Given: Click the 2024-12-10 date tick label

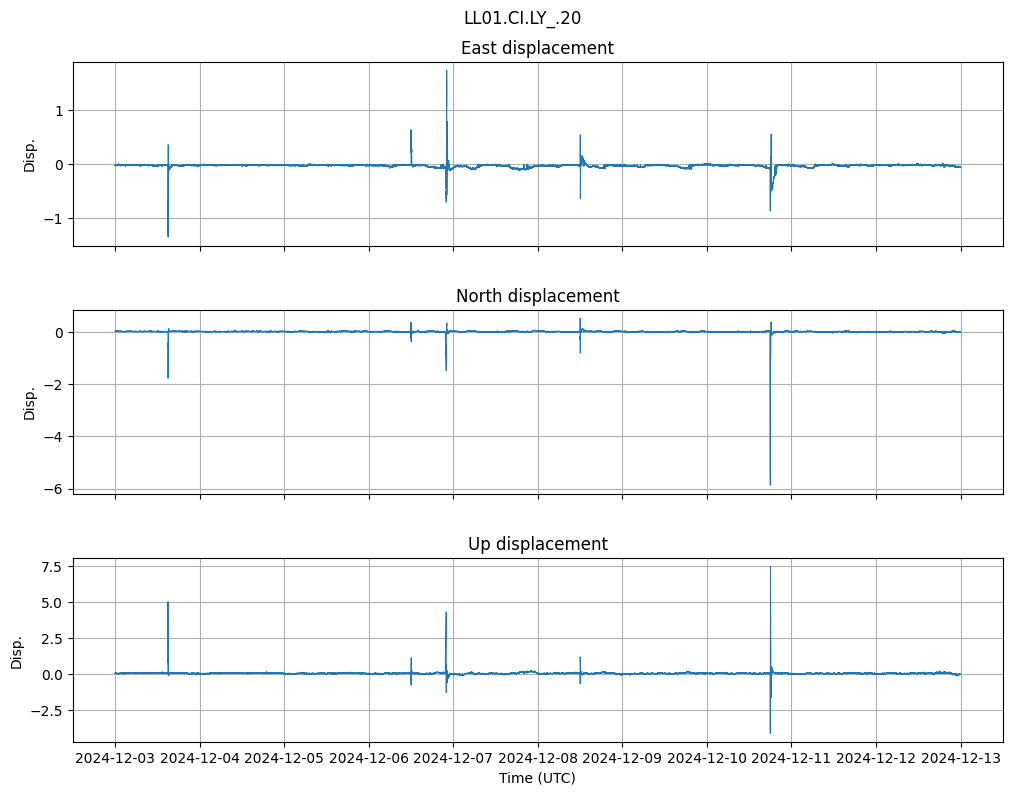Looking at the screenshot, I should [707, 759].
